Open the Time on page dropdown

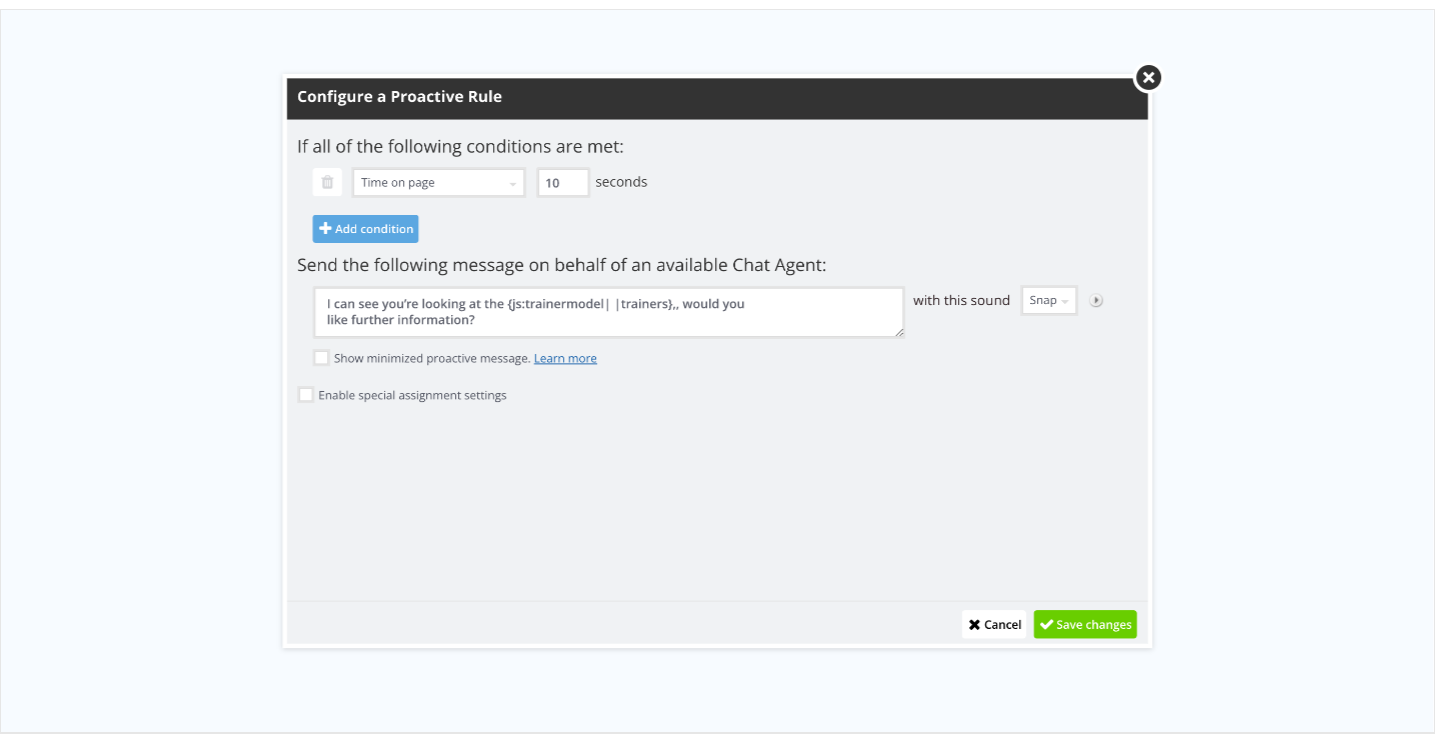(x=438, y=183)
